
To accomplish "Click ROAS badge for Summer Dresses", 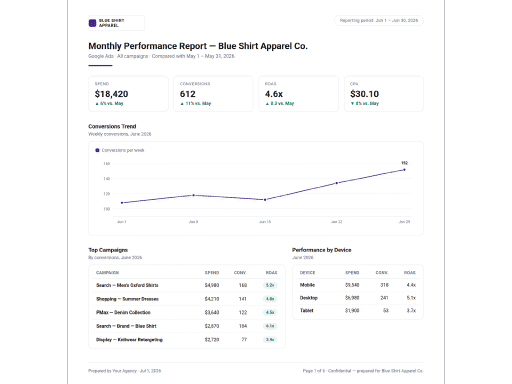I will [270, 299].
